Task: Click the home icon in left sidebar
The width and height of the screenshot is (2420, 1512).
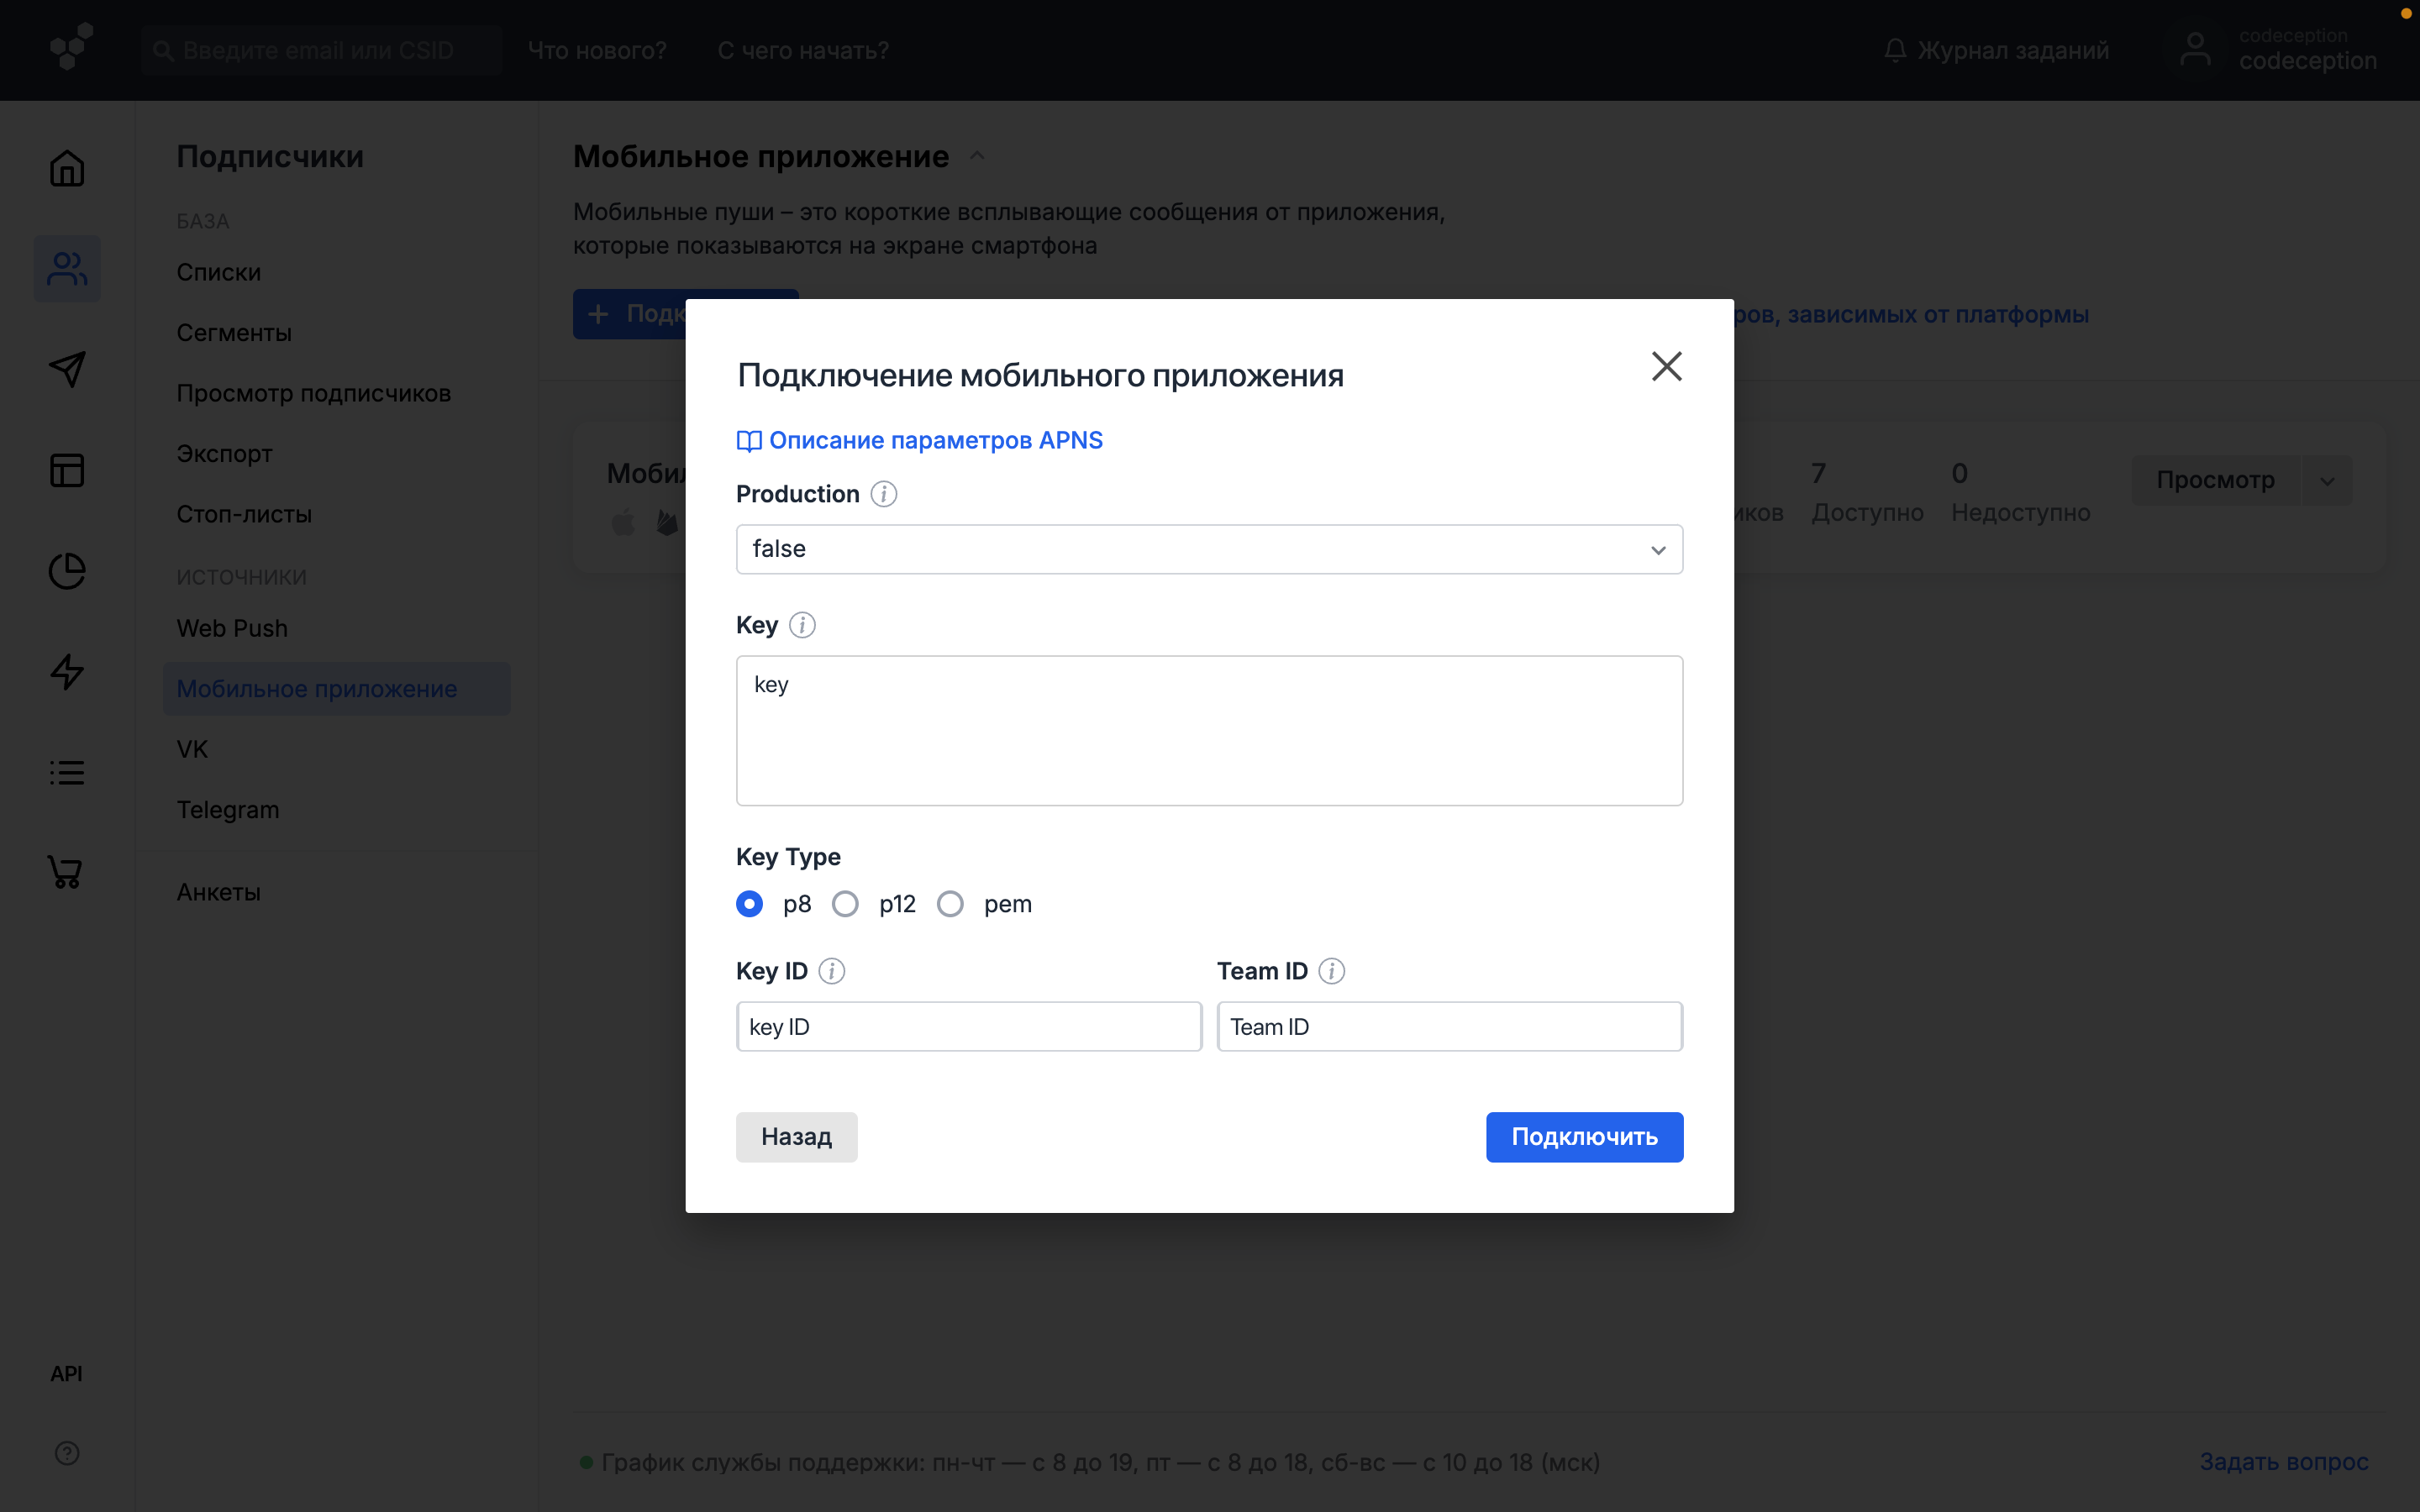Action: 67,168
